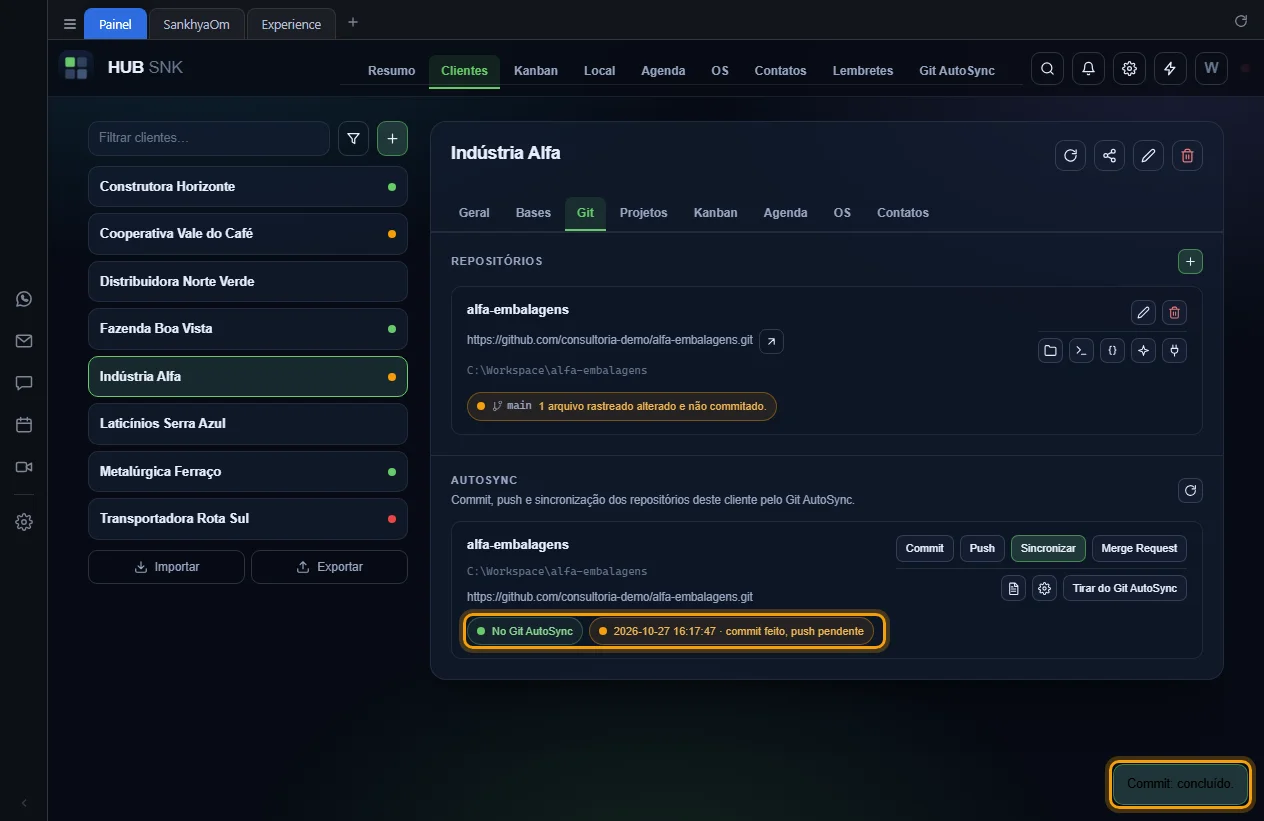This screenshot has width=1264, height=821.
Task: Collapse the sidebar with the bottom chevron
Action: [24, 803]
